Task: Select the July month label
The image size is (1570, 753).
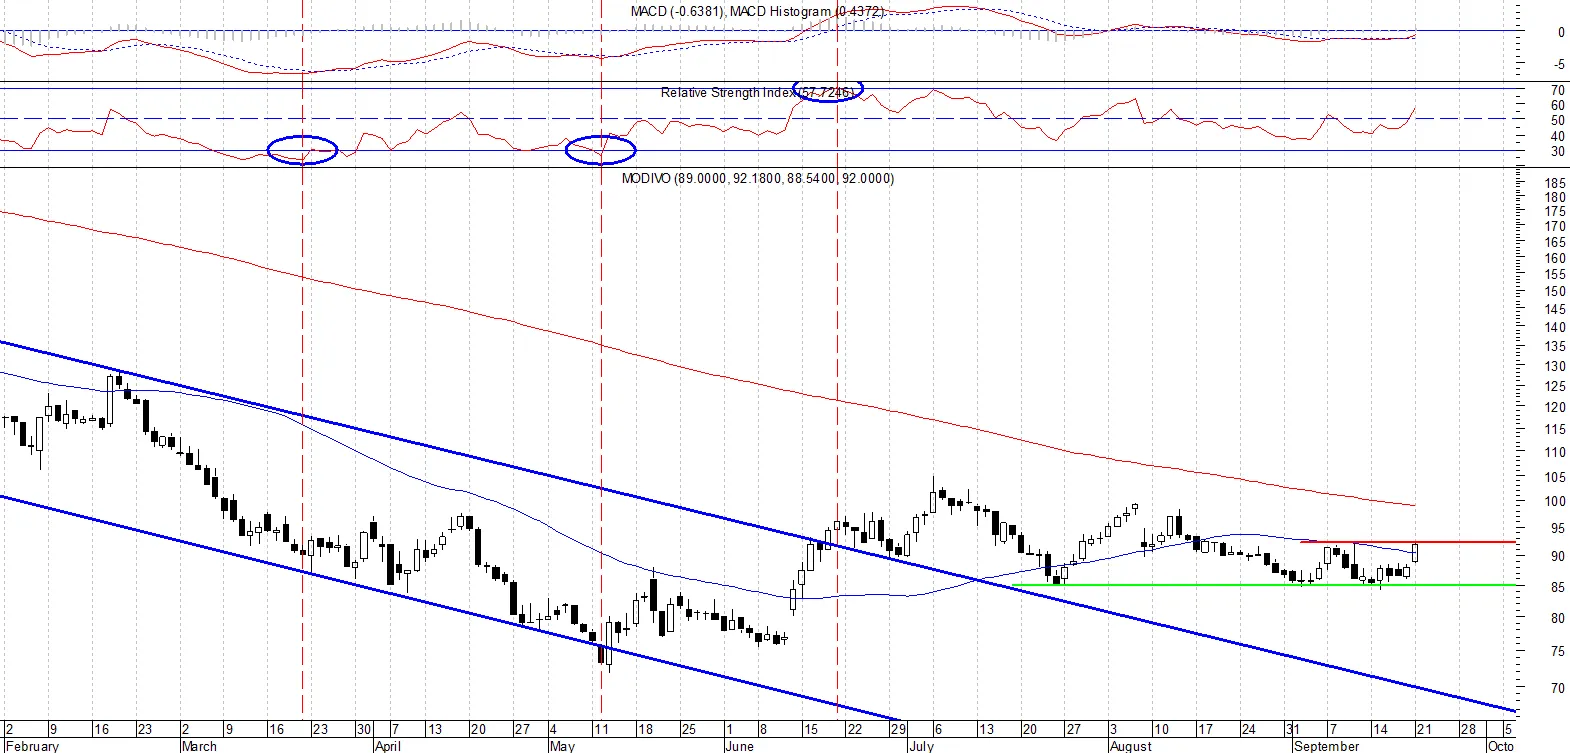Action: 921,746
